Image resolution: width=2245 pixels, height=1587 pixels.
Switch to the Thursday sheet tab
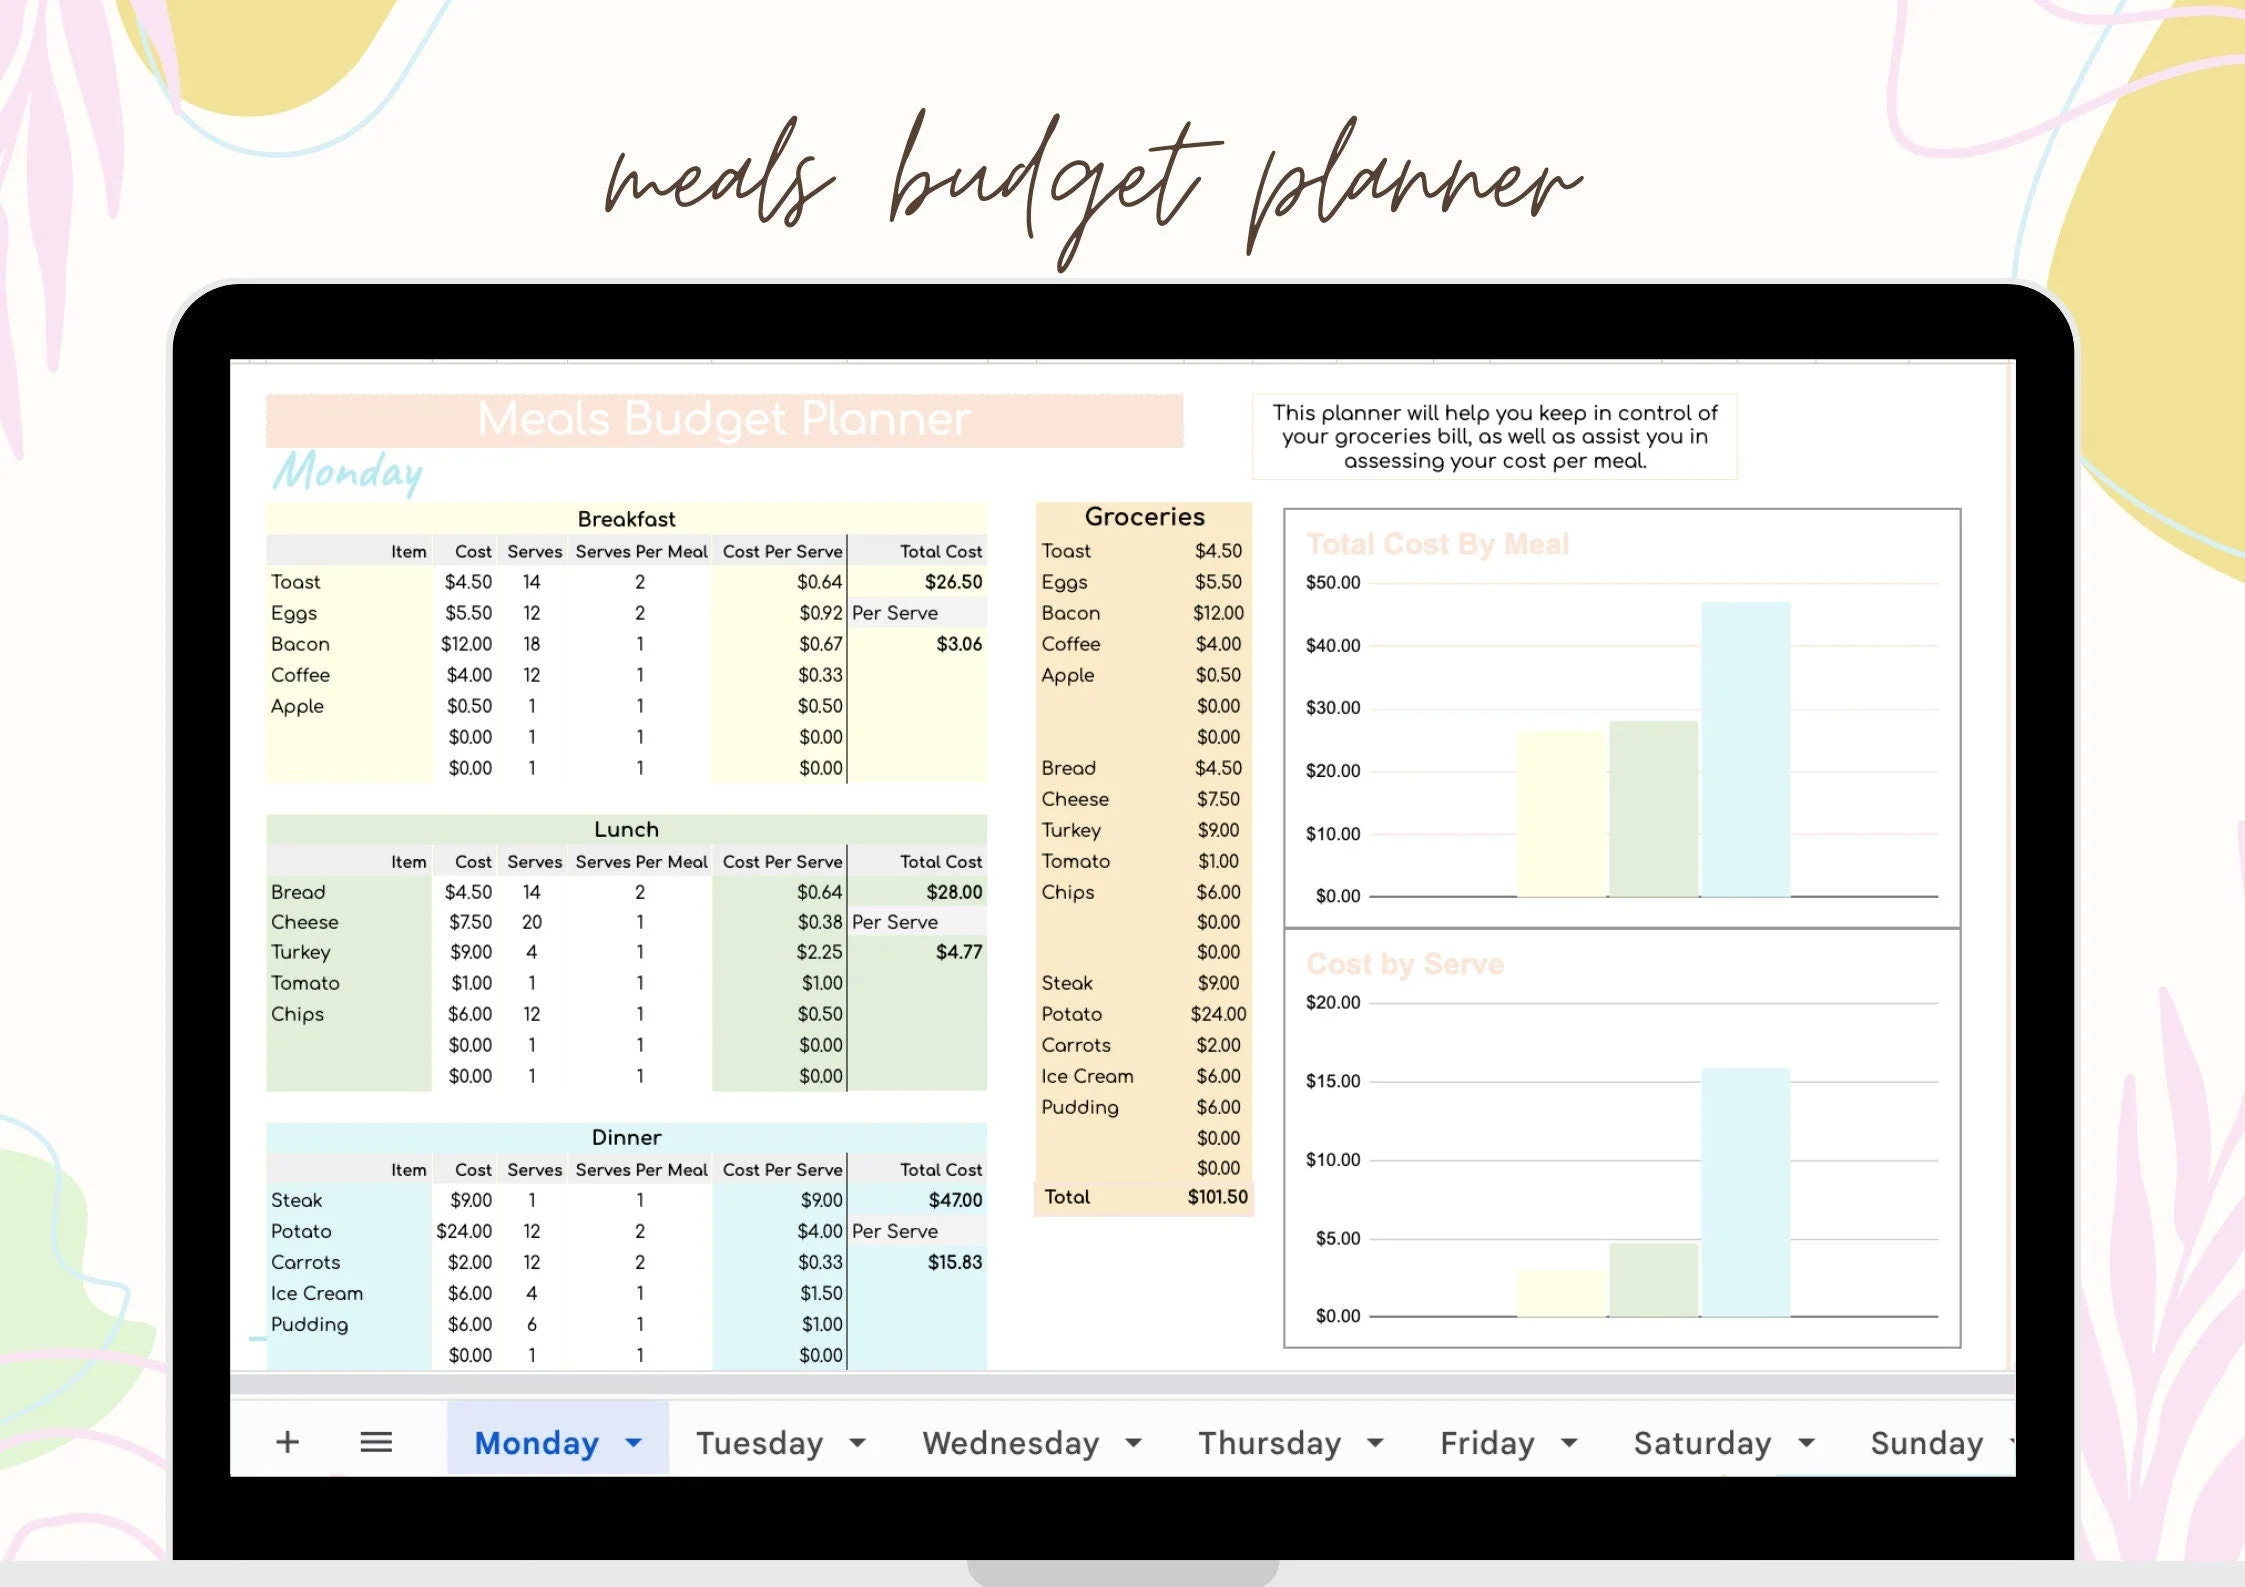(1271, 1443)
